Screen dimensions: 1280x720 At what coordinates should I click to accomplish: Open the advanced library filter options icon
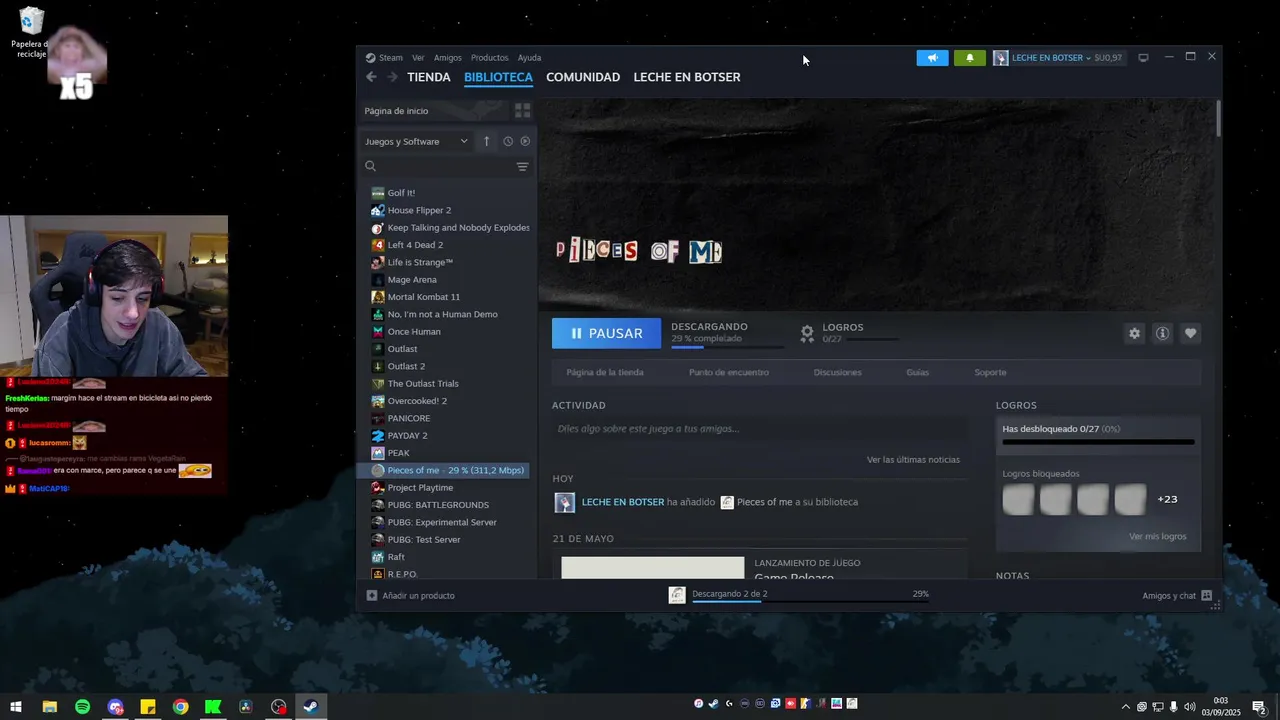click(522, 167)
